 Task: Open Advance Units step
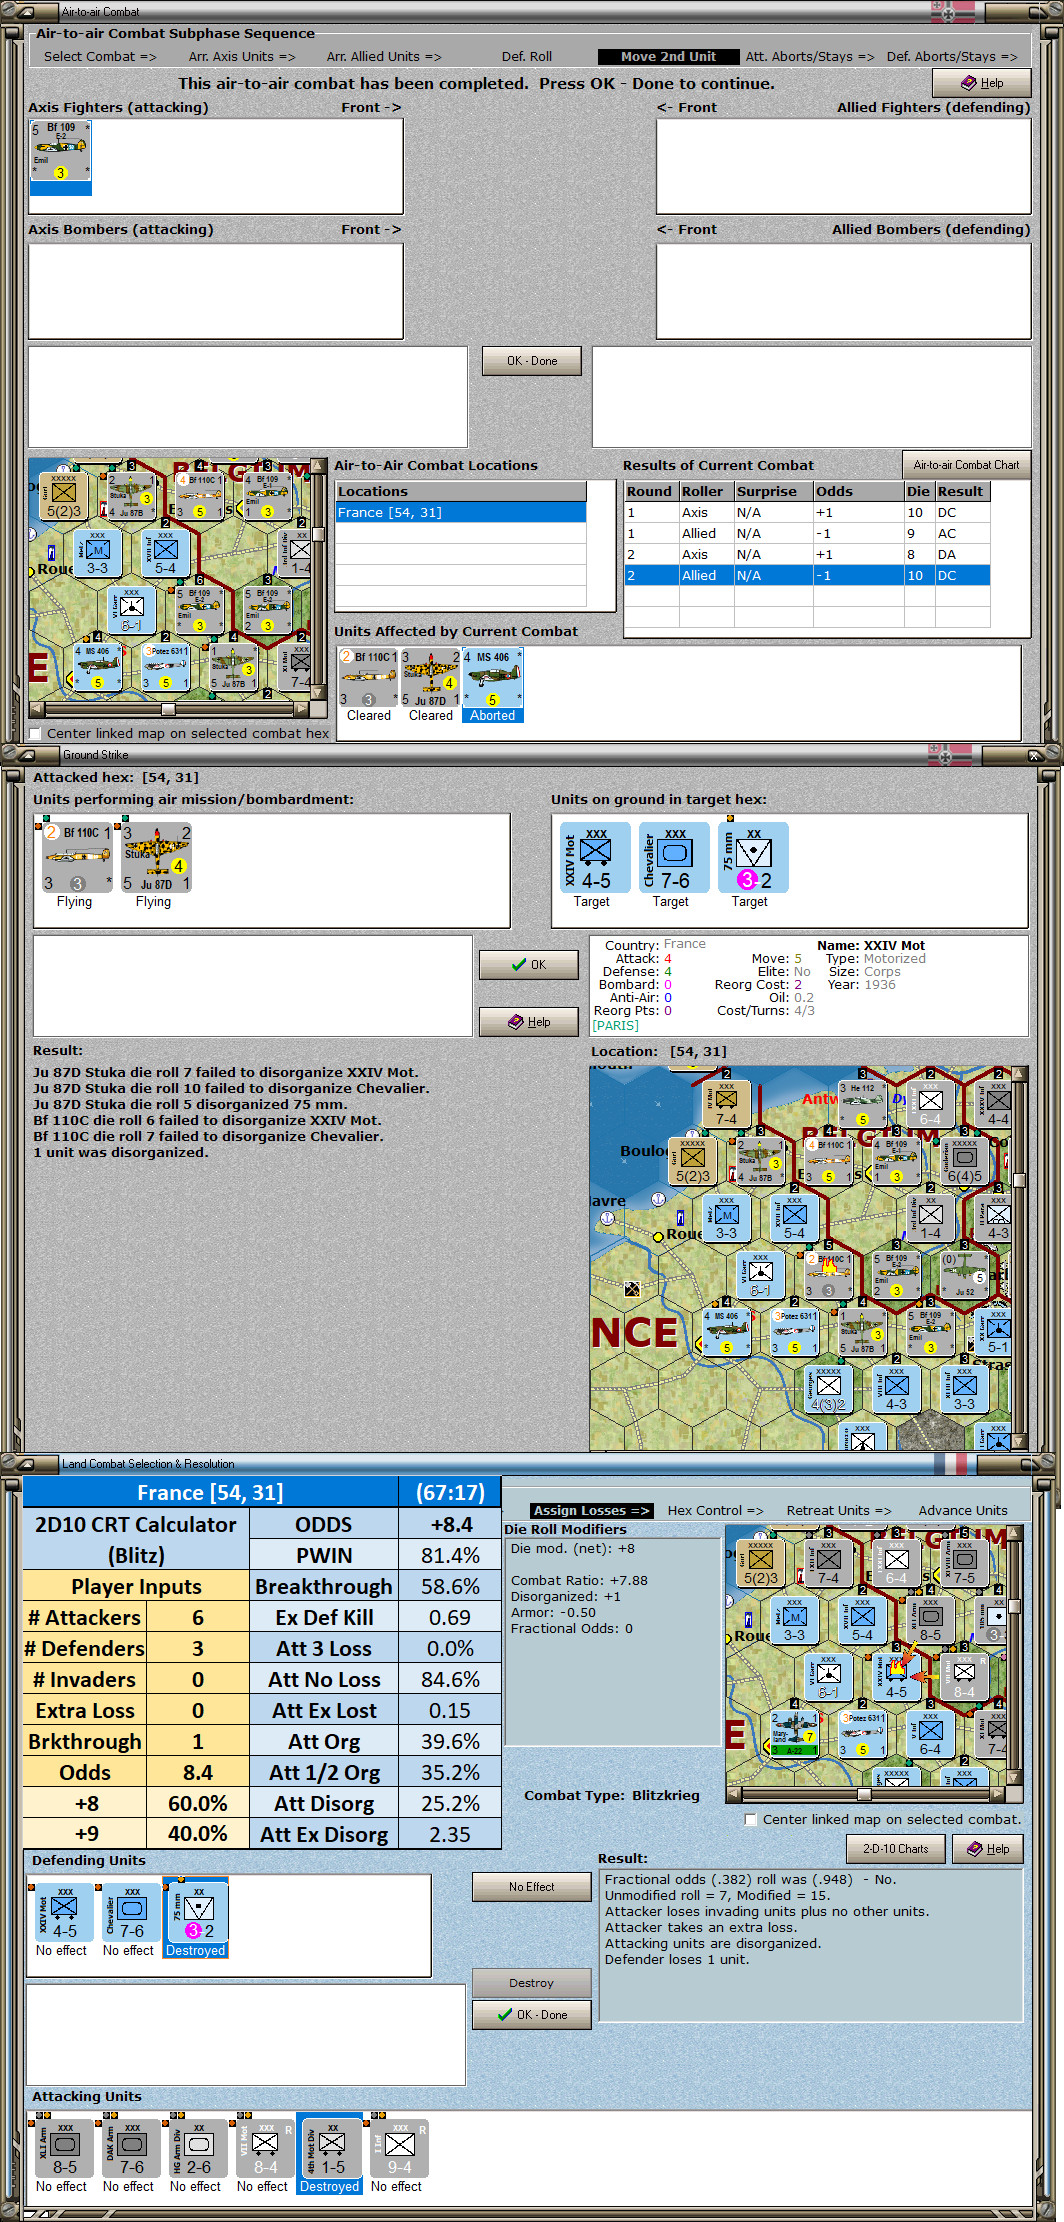pyautogui.click(x=963, y=1510)
